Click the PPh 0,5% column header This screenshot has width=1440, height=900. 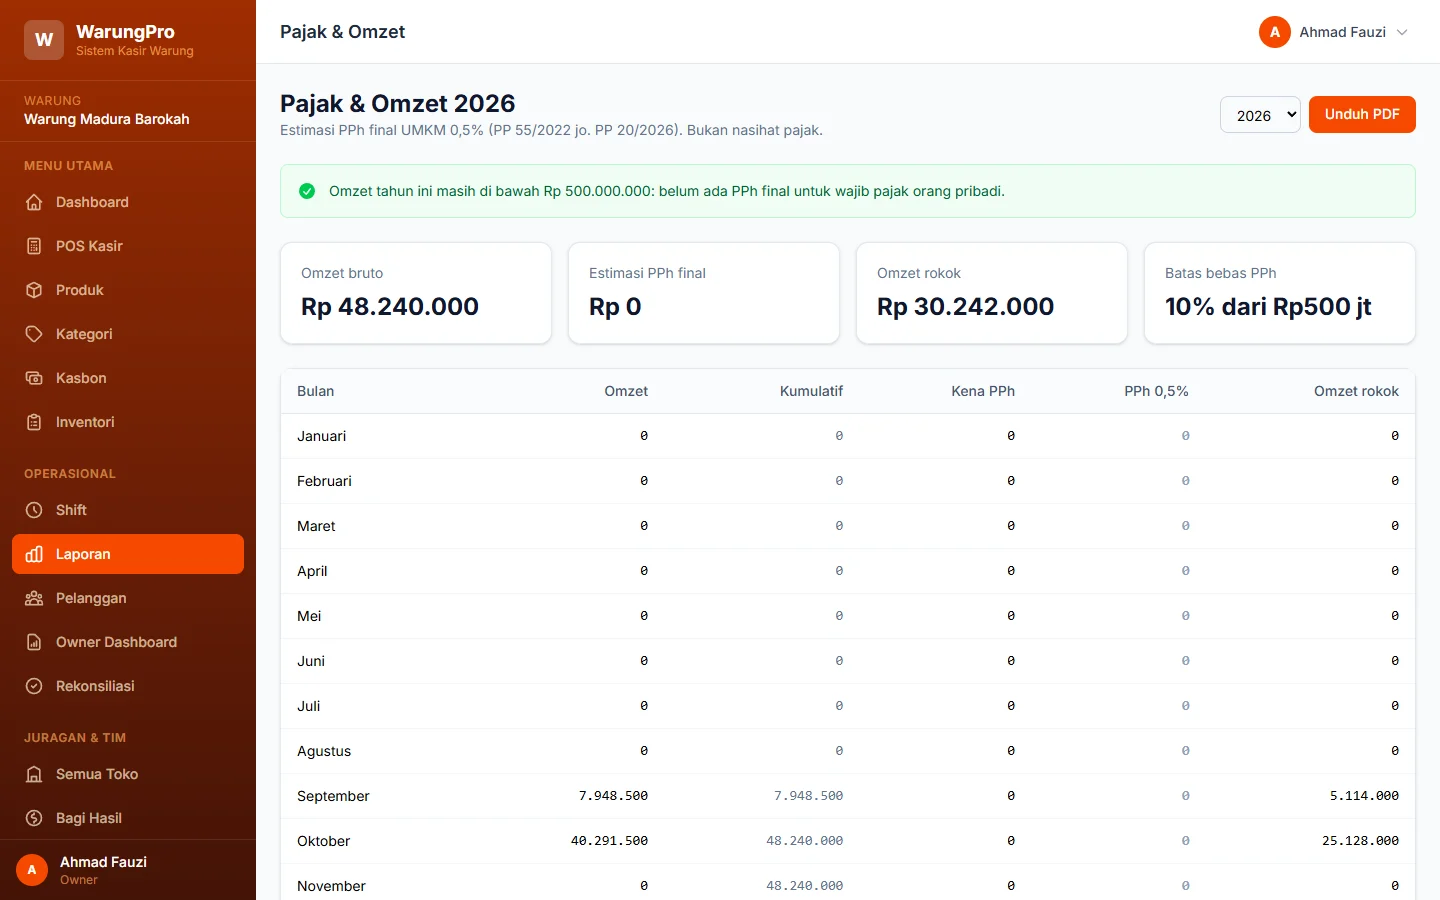[x=1156, y=391]
